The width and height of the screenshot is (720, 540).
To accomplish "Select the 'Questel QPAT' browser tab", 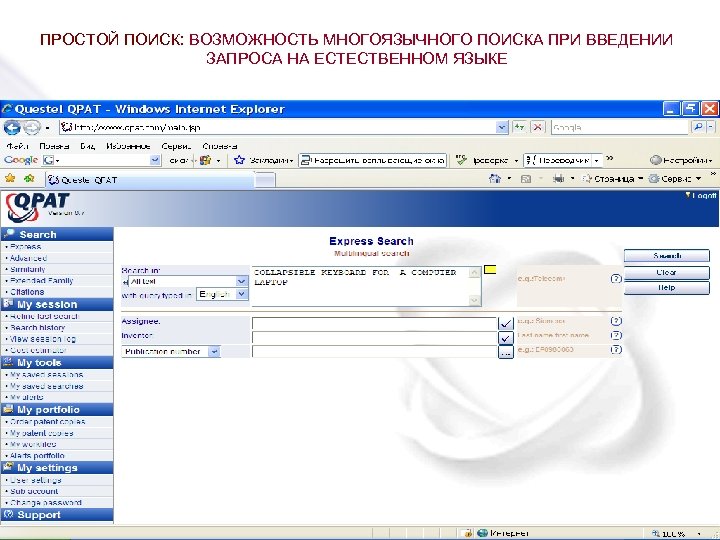I will coord(149,180).
